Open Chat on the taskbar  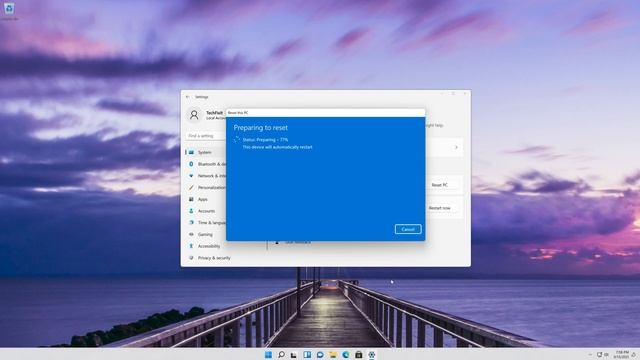pyautogui.click(x=320, y=355)
